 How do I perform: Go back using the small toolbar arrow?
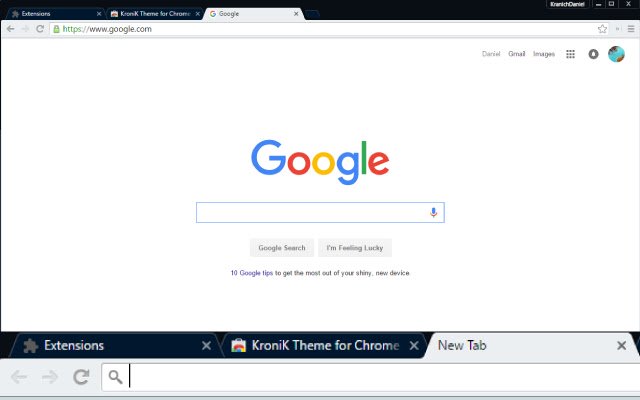[11, 29]
